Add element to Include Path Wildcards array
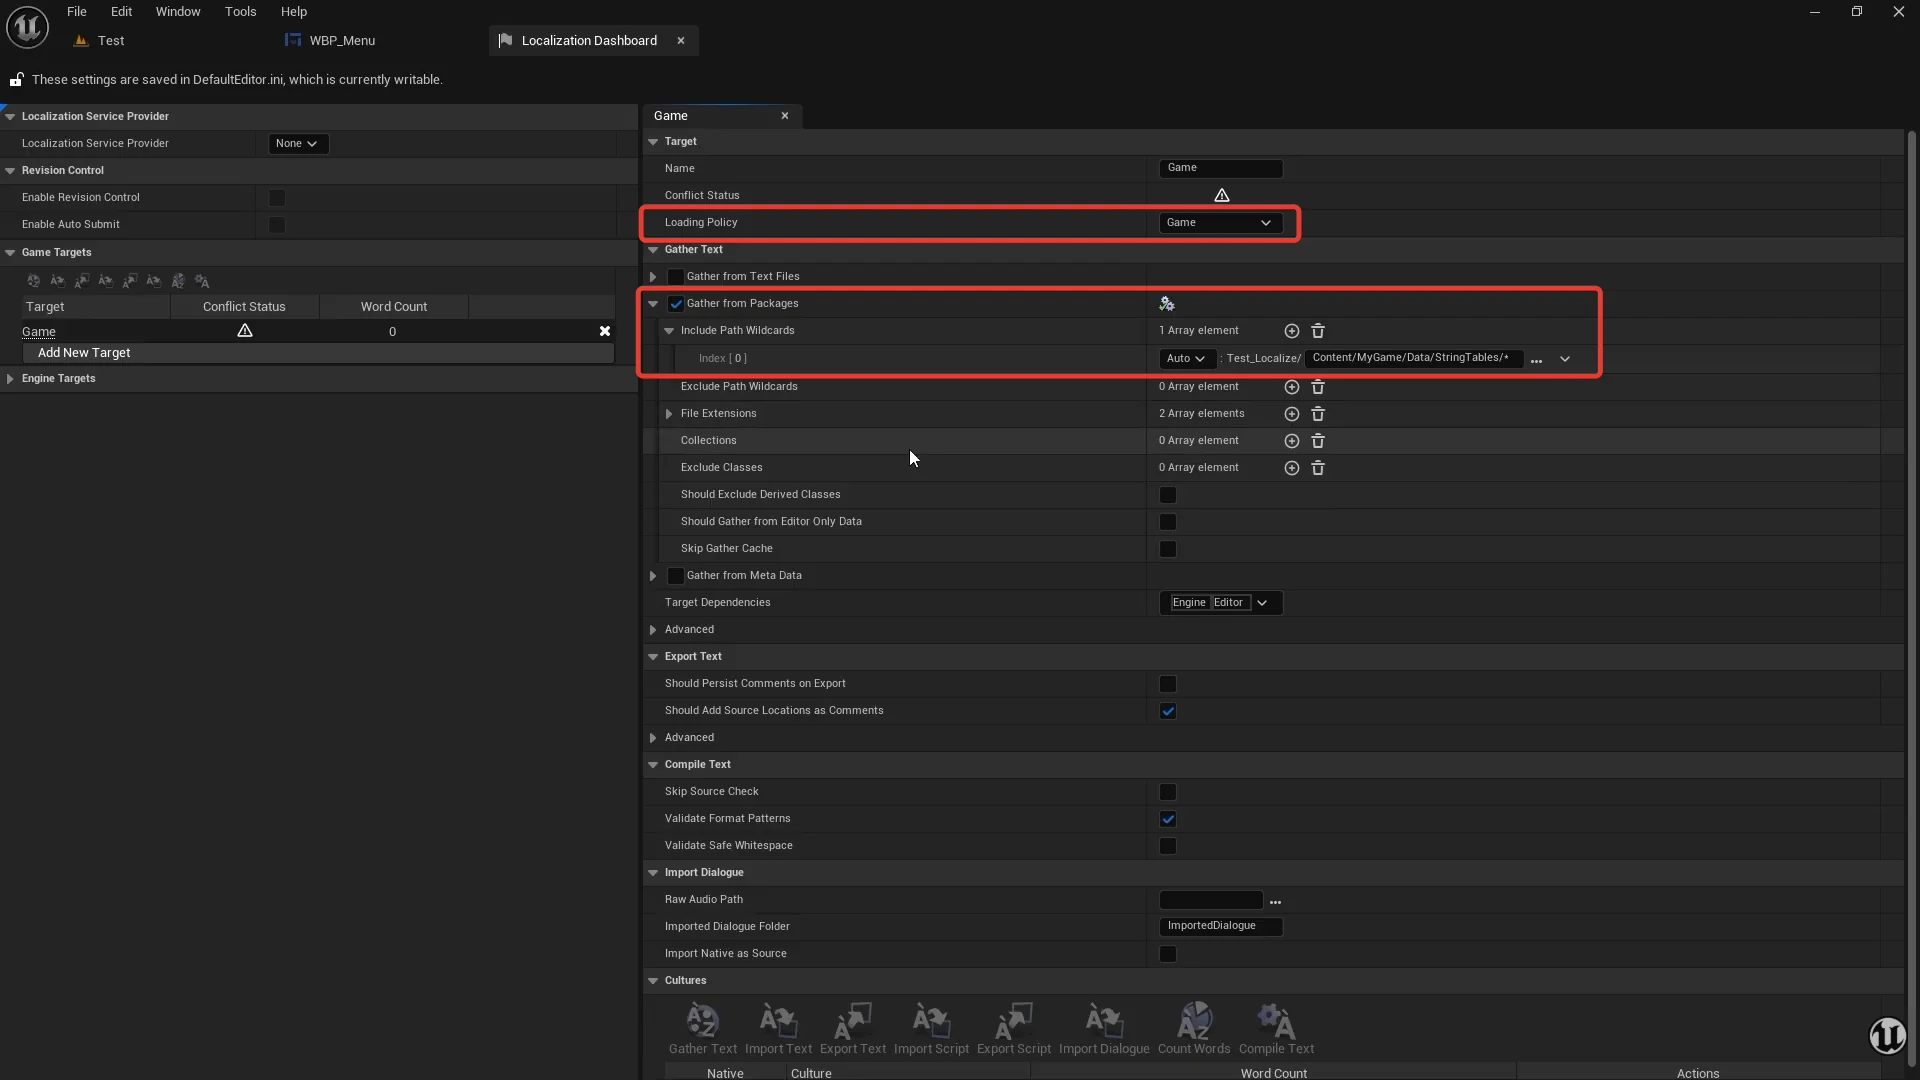Screen dimensions: 1920x1080 tap(1292, 331)
